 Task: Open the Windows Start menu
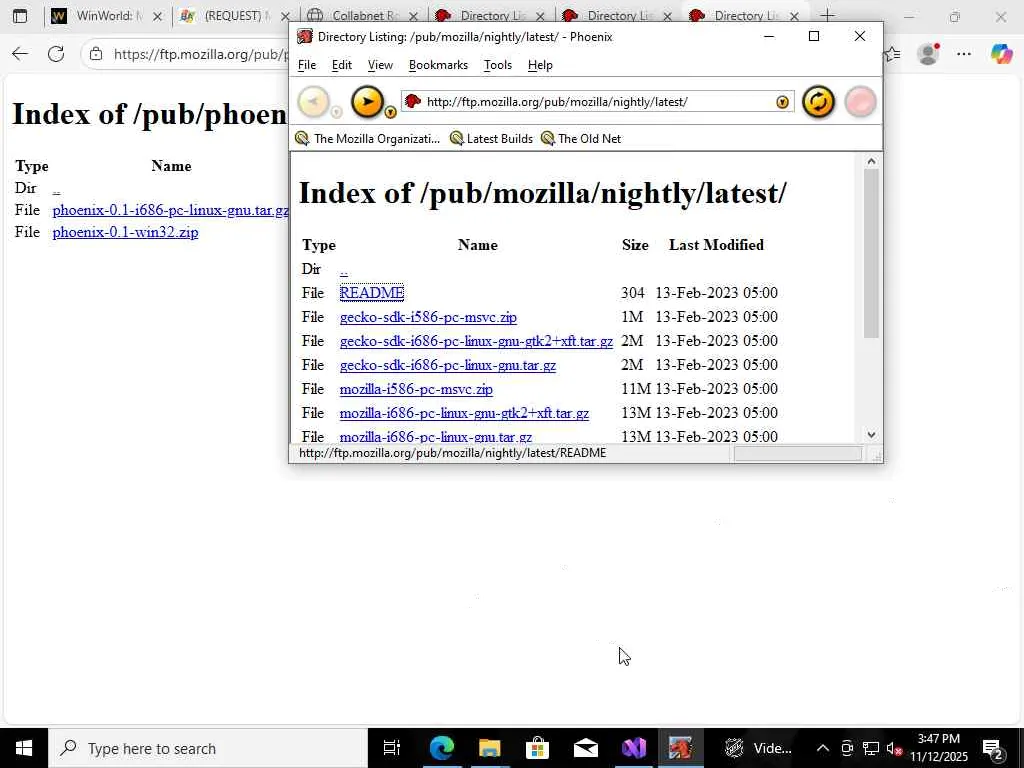[x=24, y=748]
